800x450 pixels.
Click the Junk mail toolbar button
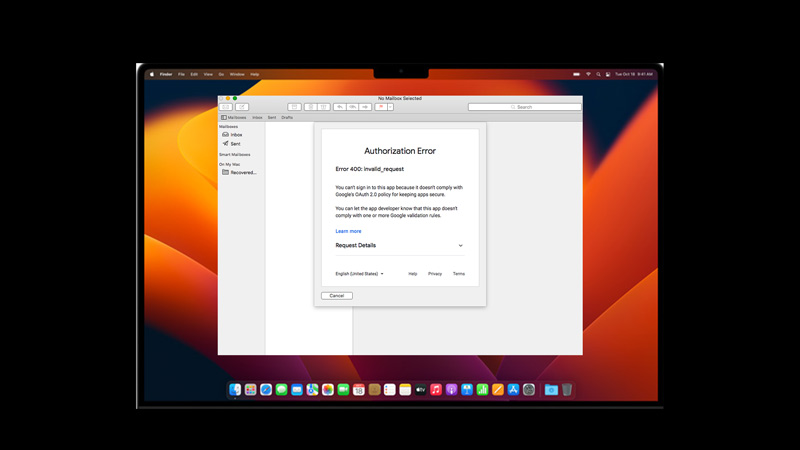pyautogui.click(x=323, y=107)
